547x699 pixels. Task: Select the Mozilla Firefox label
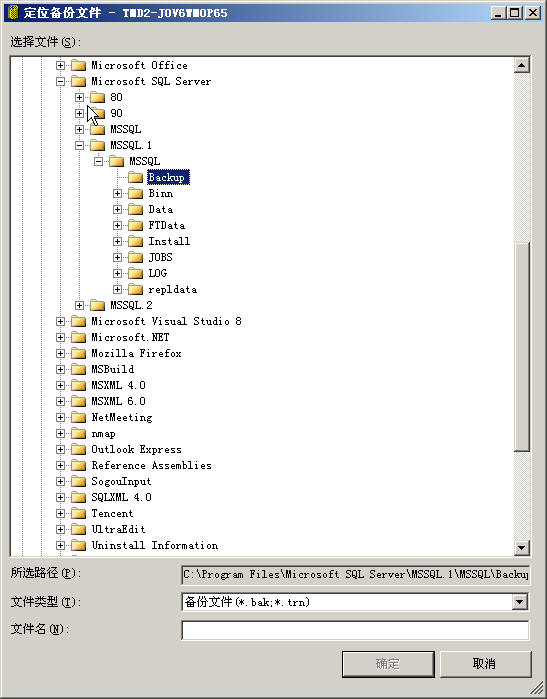pyautogui.click(x=136, y=354)
